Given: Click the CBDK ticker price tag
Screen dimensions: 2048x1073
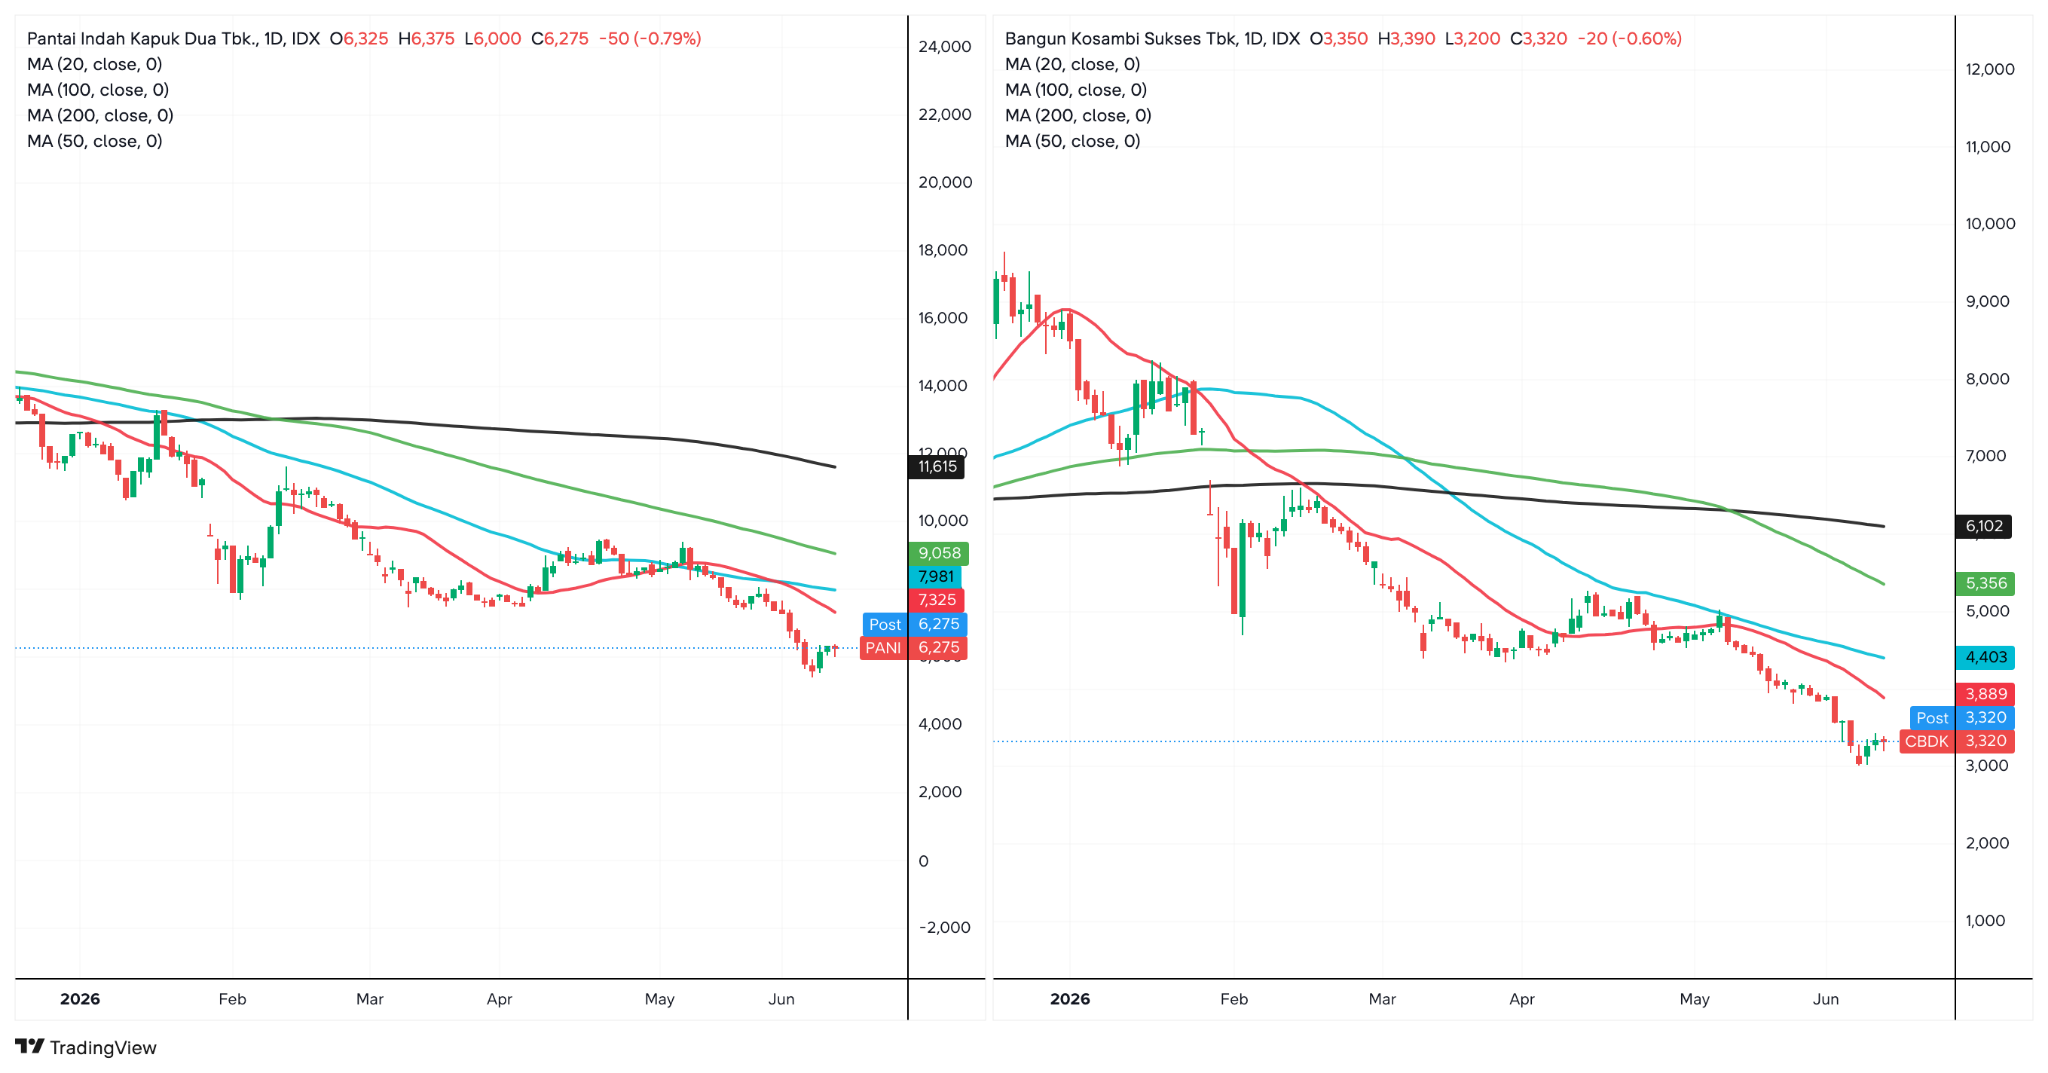Looking at the screenshot, I should (x=1957, y=742).
